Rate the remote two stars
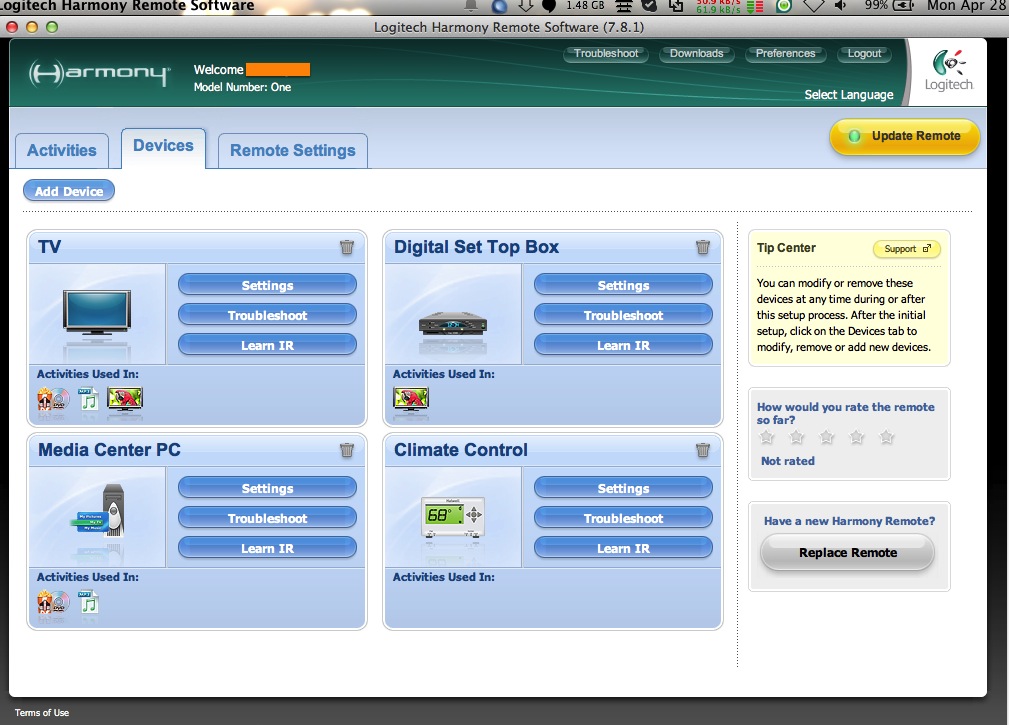Viewport: 1009px width, 725px height. pyautogui.click(x=797, y=437)
